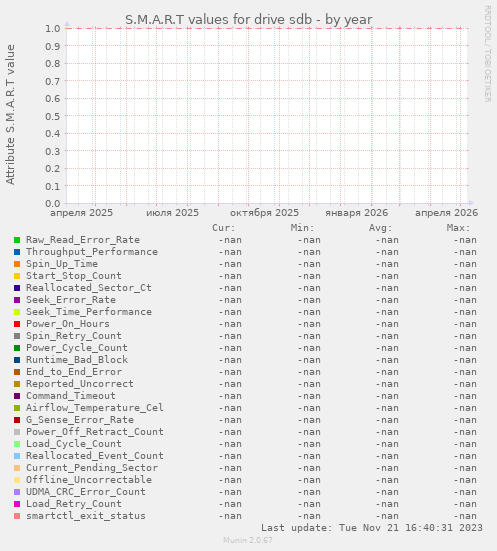
Task: Click the Munin 2.0.67 version footer
Action: click(248, 540)
